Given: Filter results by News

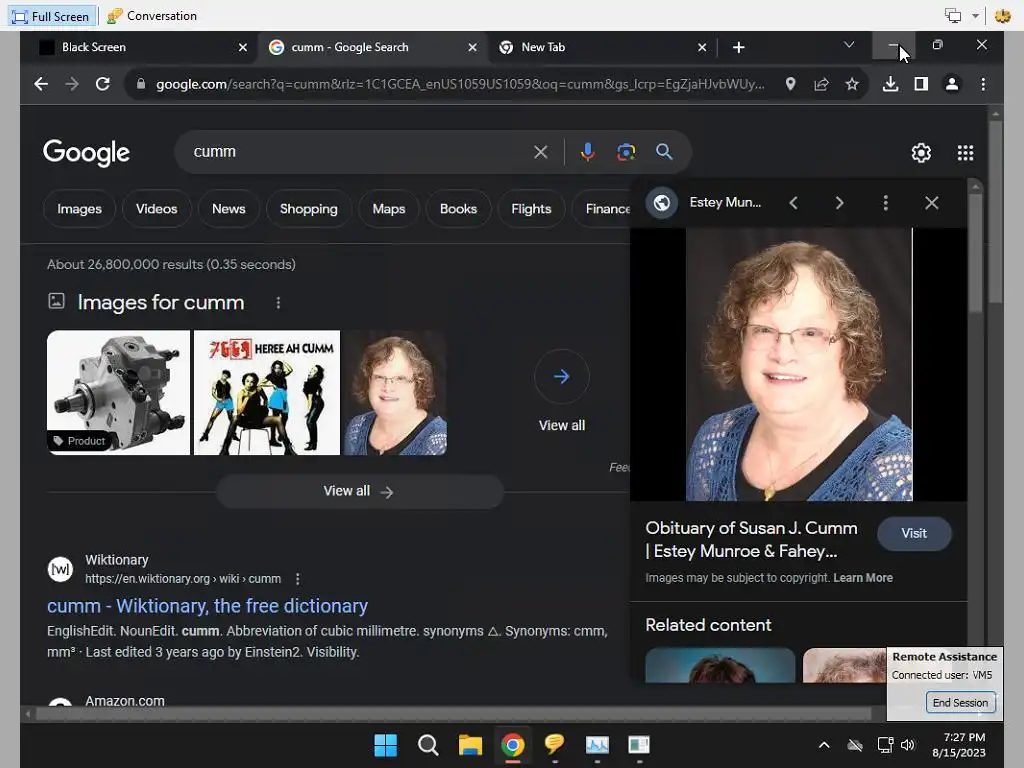Looking at the screenshot, I should click(229, 209).
